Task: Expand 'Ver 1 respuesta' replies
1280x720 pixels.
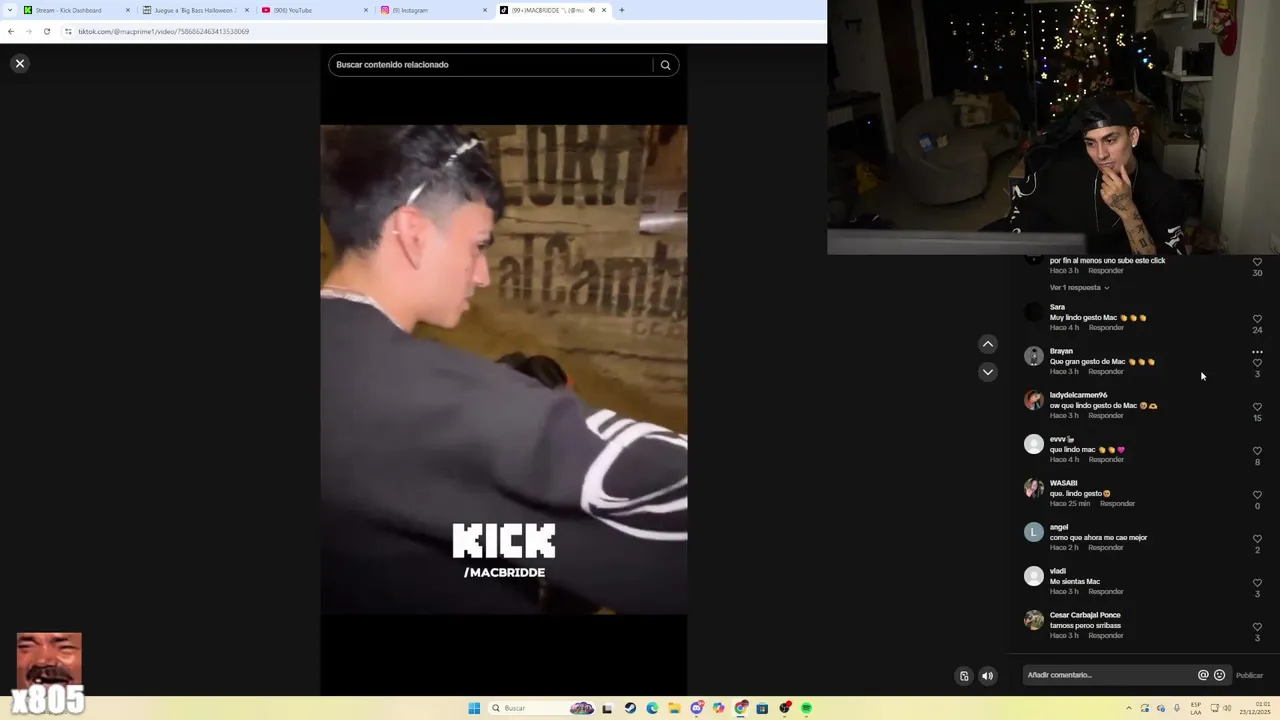Action: click(1079, 287)
